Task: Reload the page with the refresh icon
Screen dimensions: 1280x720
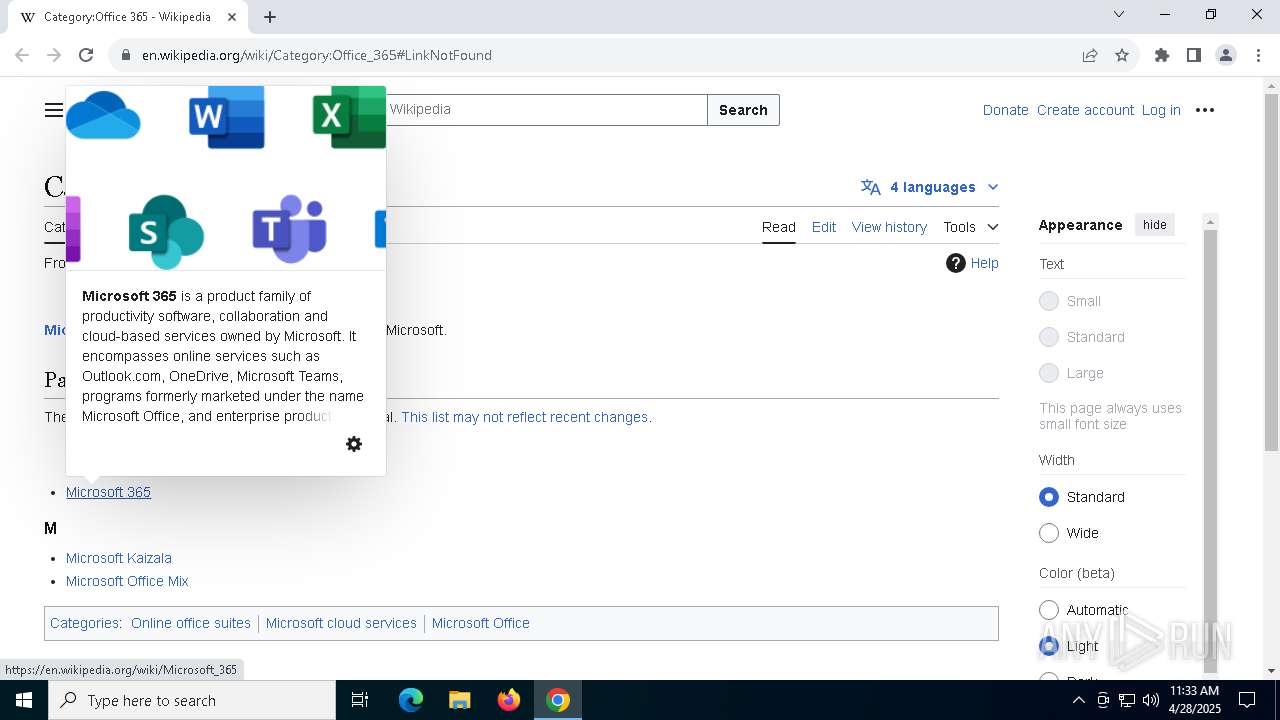Action: click(x=86, y=55)
